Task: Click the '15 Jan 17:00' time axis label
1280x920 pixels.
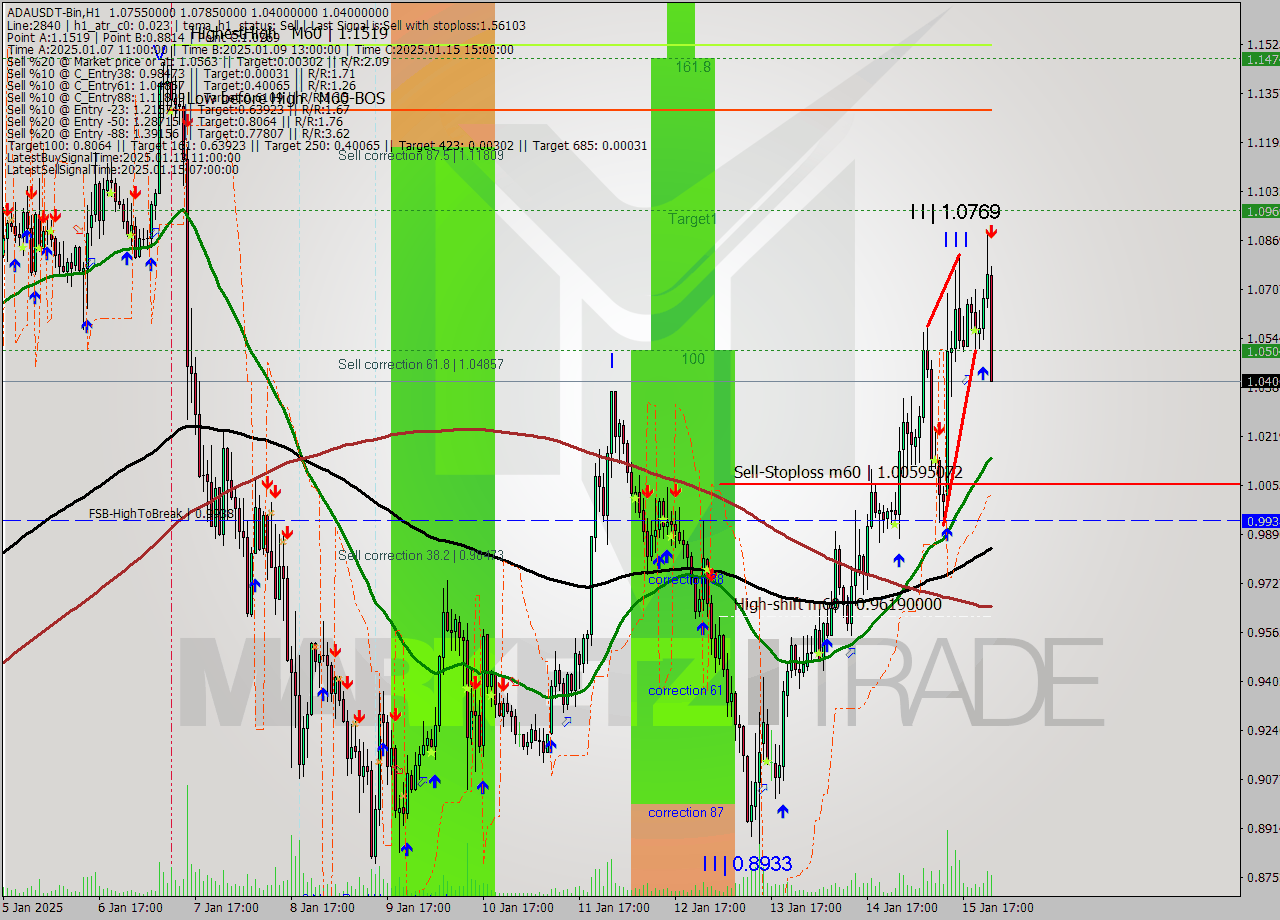Action: click(997, 908)
